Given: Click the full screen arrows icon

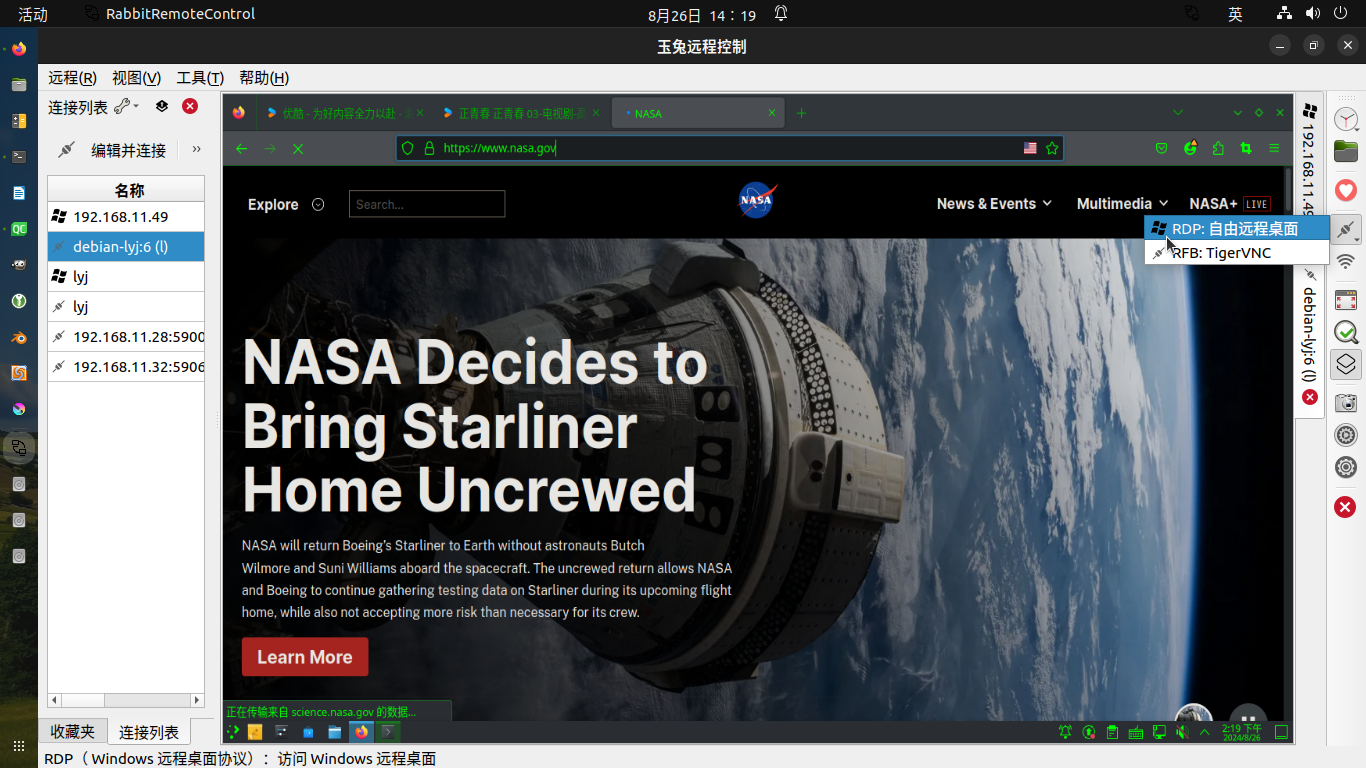Looking at the screenshot, I should 1346,299.
